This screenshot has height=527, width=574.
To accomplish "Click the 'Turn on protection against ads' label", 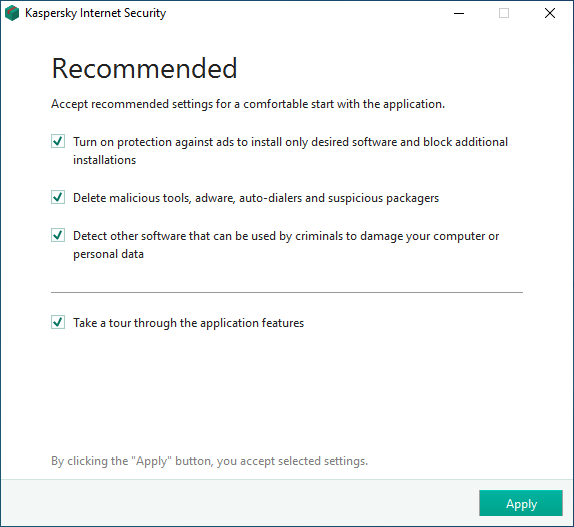I will pos(290,151).
